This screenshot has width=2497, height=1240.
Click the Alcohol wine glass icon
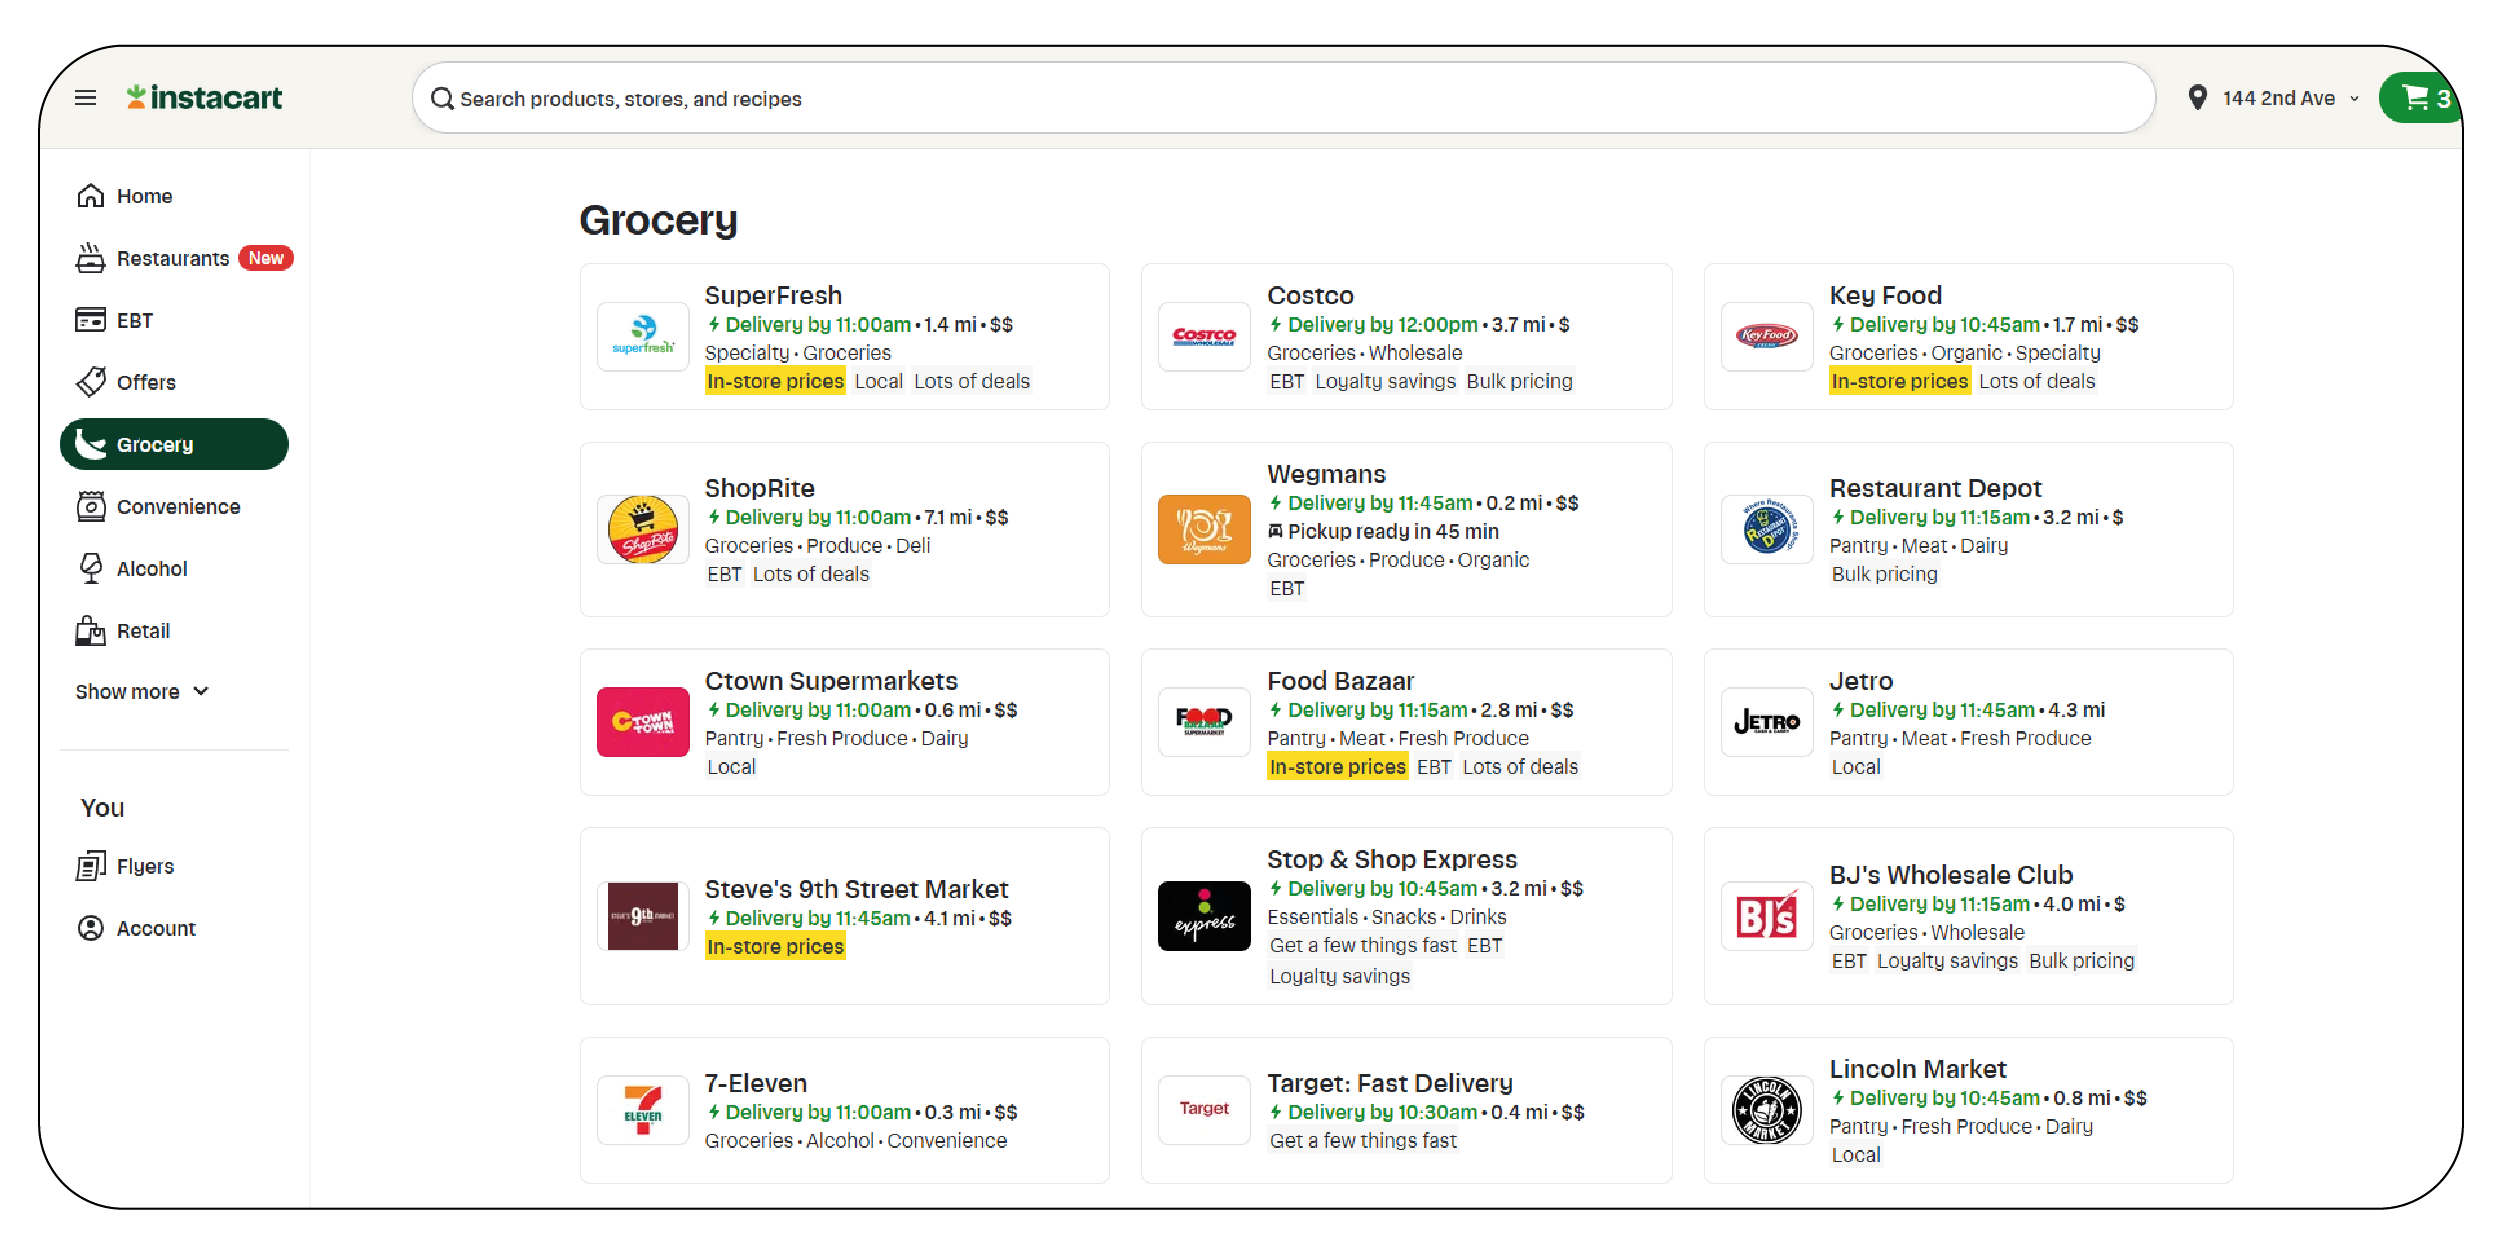pyautogui.click(x=91, y=568)
